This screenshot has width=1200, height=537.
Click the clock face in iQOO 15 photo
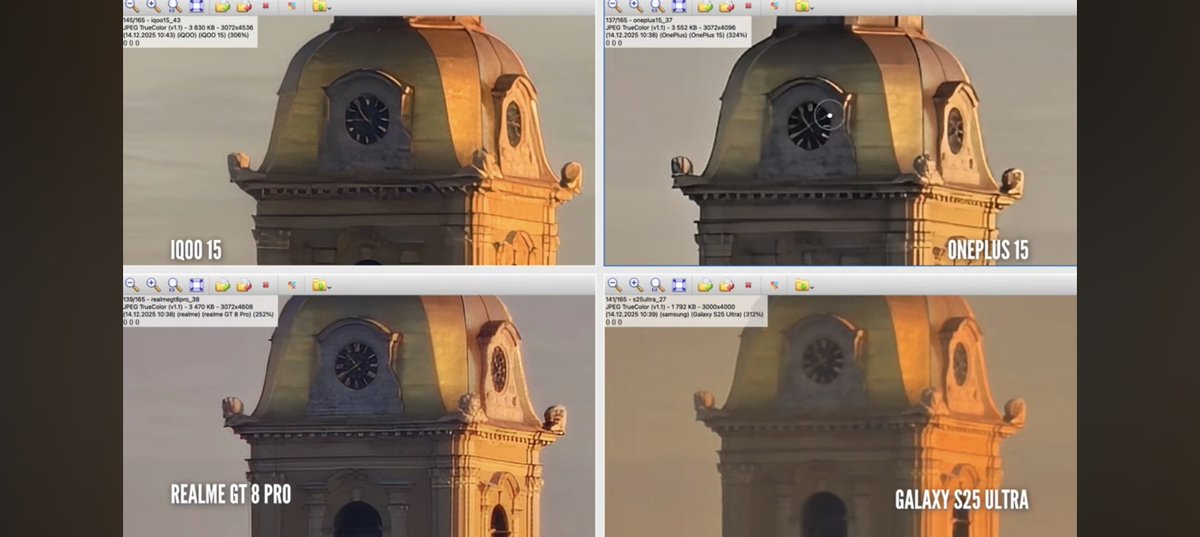point(367,119)
